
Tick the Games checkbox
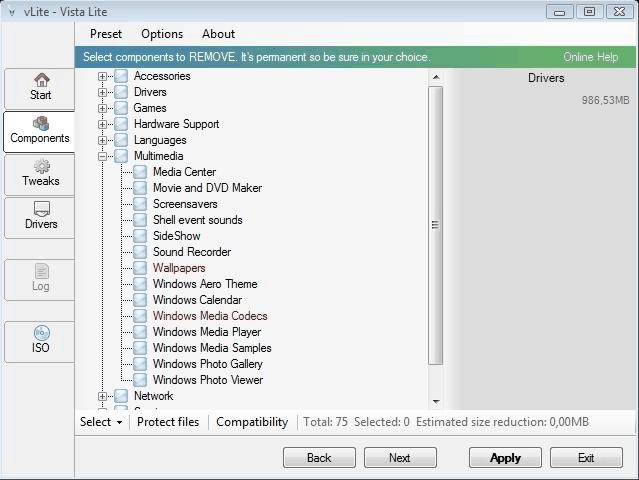tap(121, 108)
